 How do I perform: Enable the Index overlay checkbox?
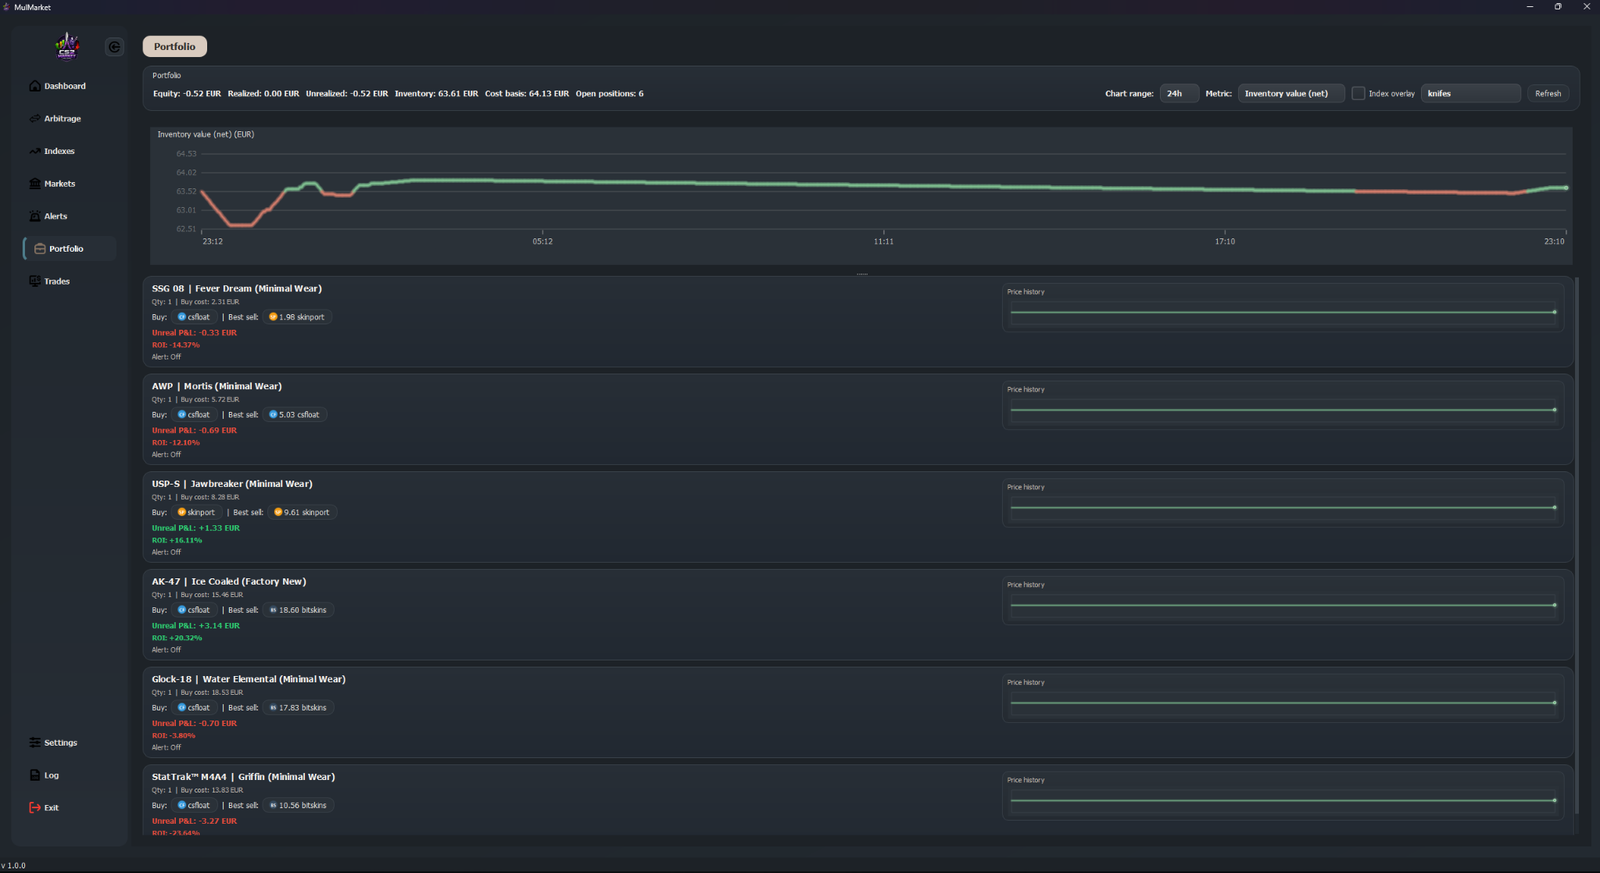point(1358,94)
